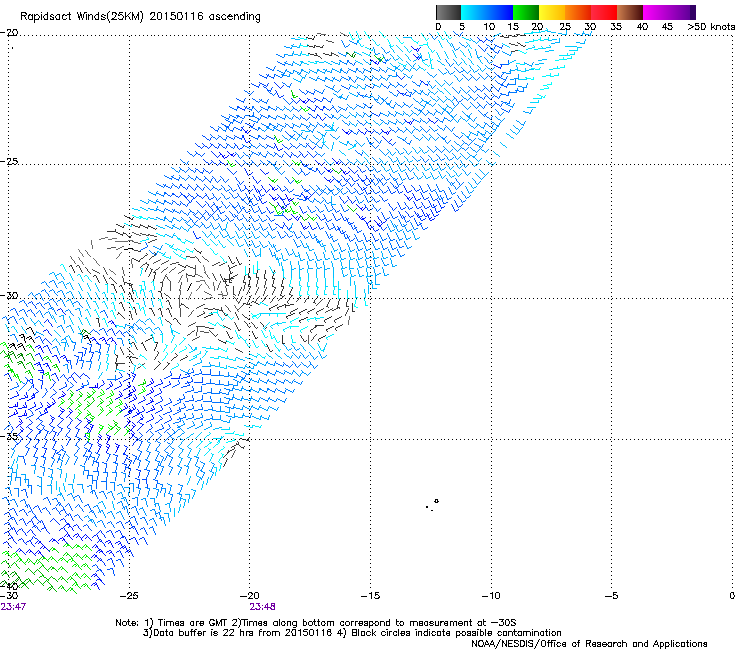Click the 'NOAA/NESDIS/Office of Research and Applications' credit
Screen dimensions: 740x650
589,644
